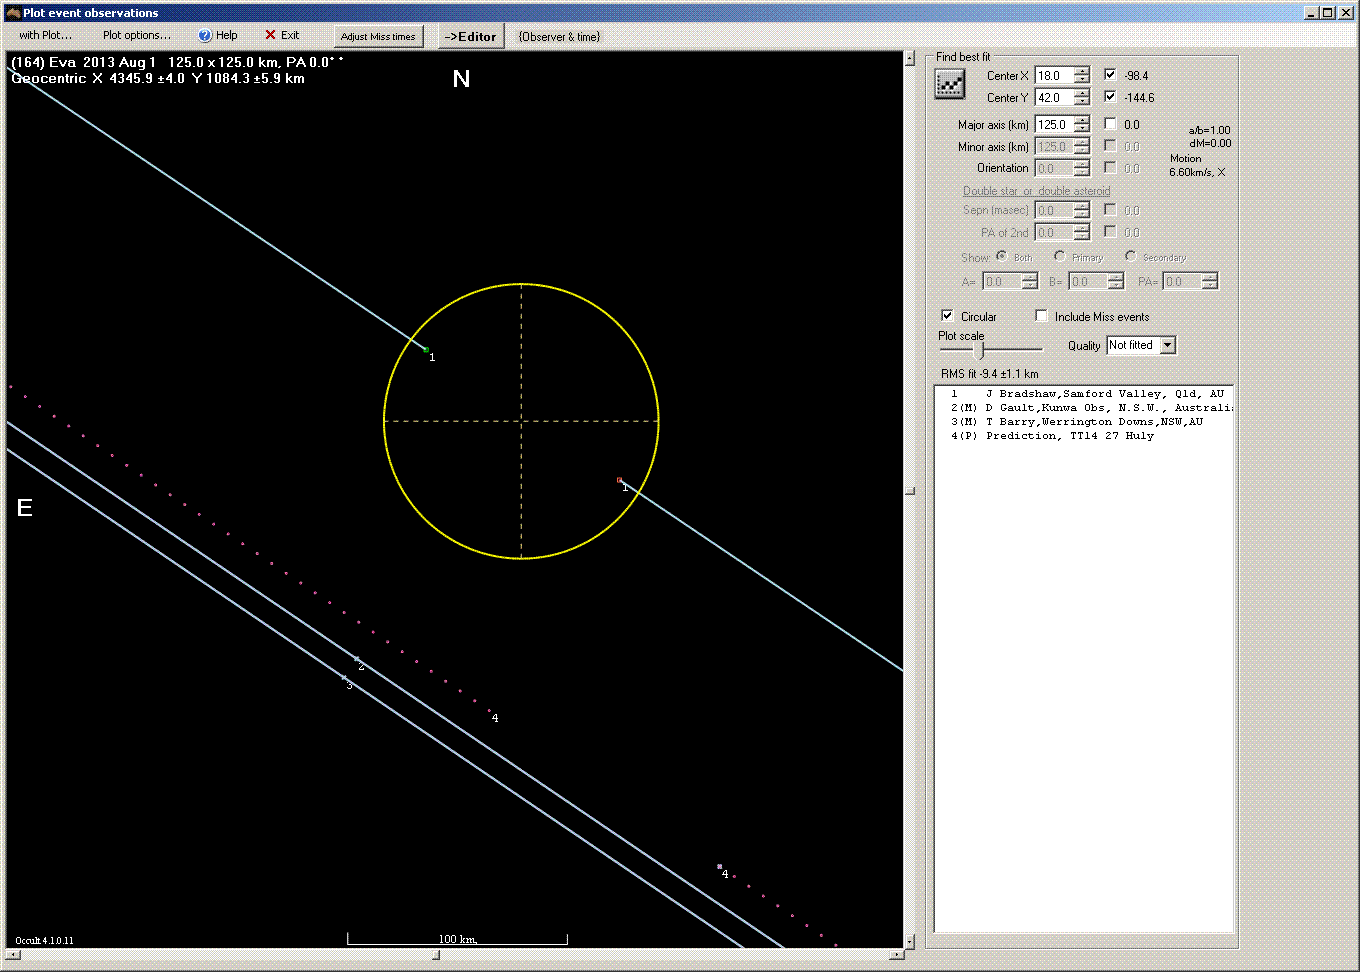Click the ->Editor button

pyautogui.click(x=470, y=36)
